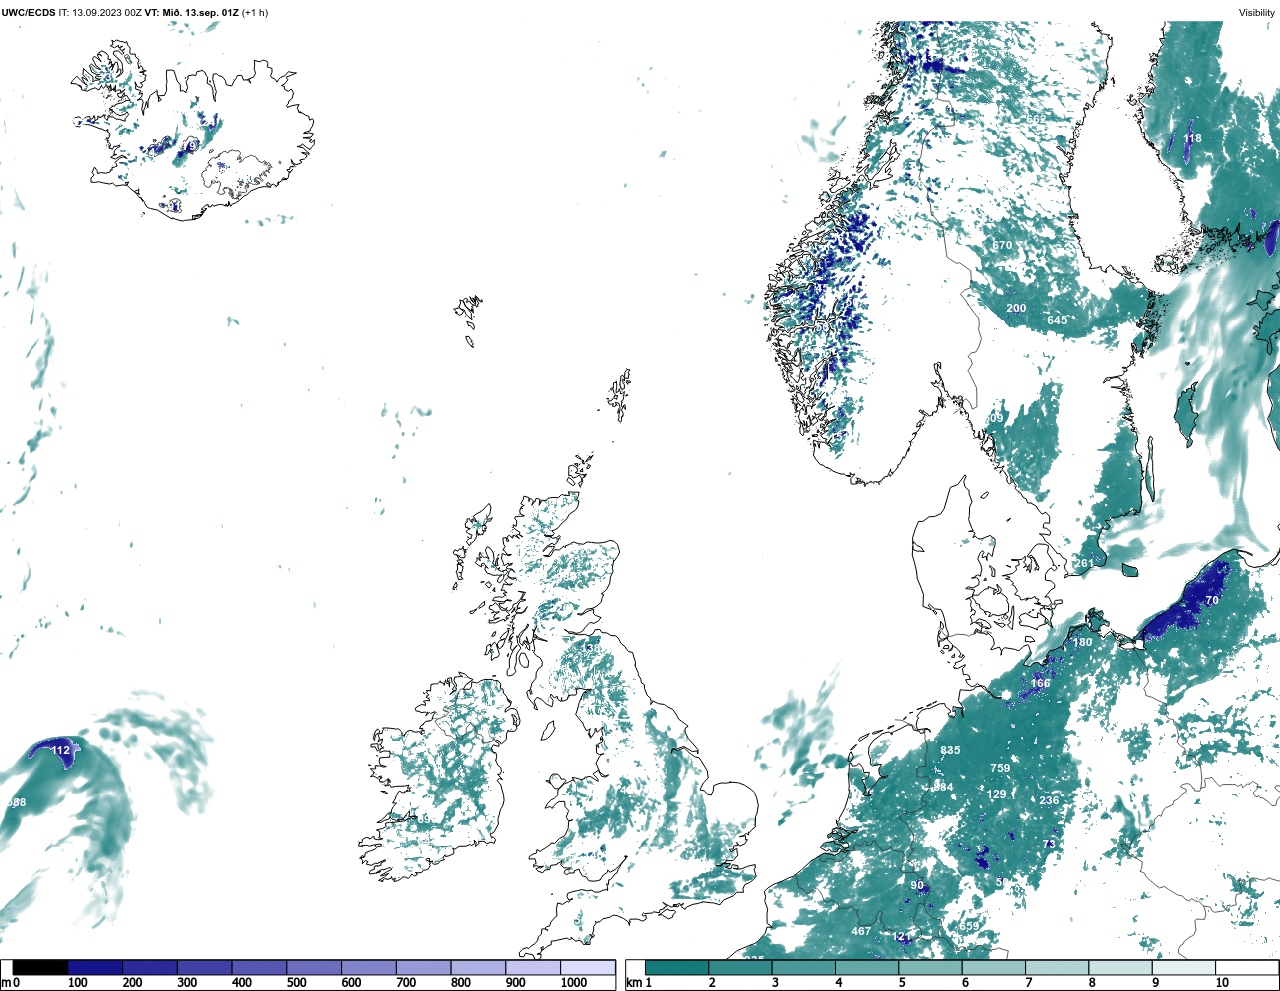The image size is (1280, 991).
Task: Click the '236' value over eastern Germany
Action: [x=1049, y=800]
